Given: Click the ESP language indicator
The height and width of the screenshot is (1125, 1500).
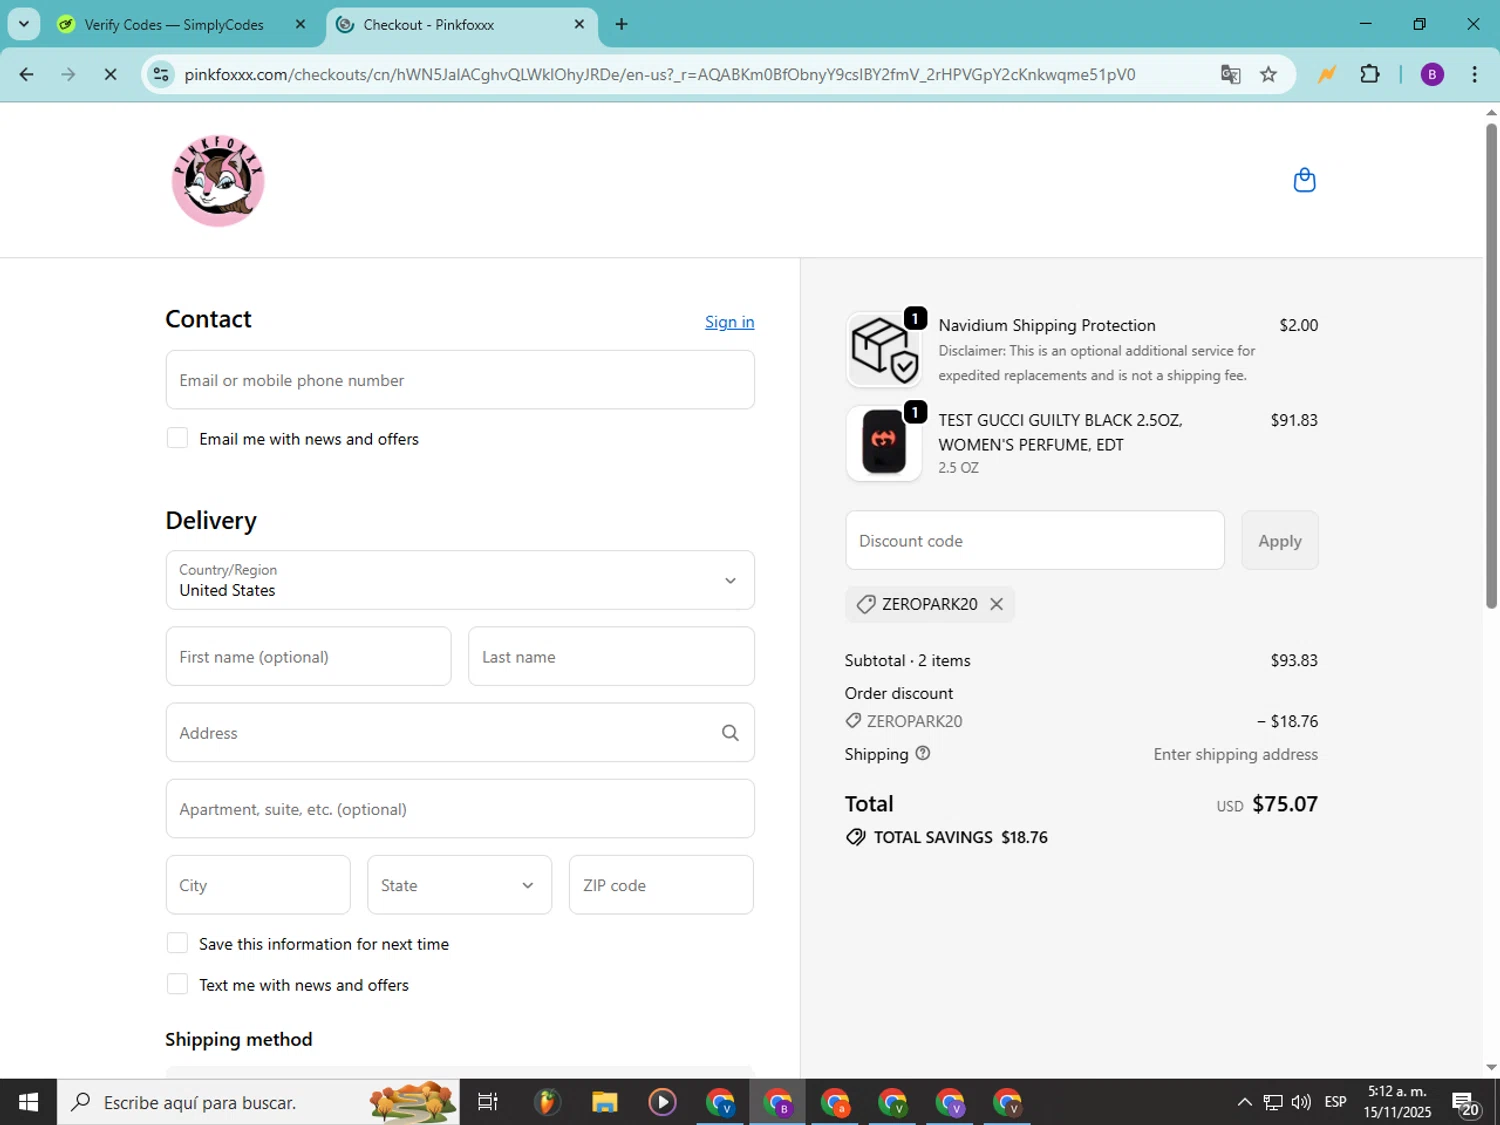Looking at the screenshot, I should click(x=1335, y=1102).
